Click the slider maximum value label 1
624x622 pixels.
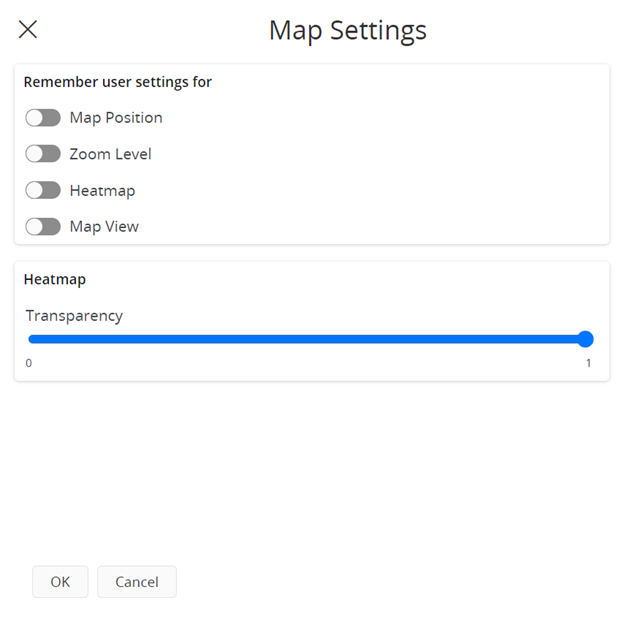588,363
